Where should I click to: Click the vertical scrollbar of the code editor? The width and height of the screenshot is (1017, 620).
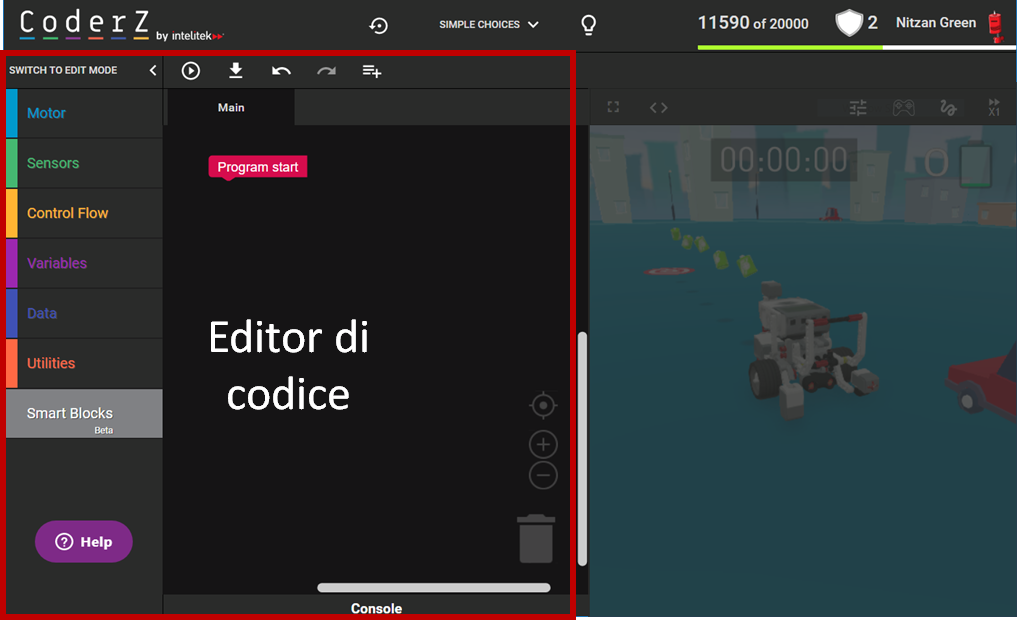click(582, 449)
